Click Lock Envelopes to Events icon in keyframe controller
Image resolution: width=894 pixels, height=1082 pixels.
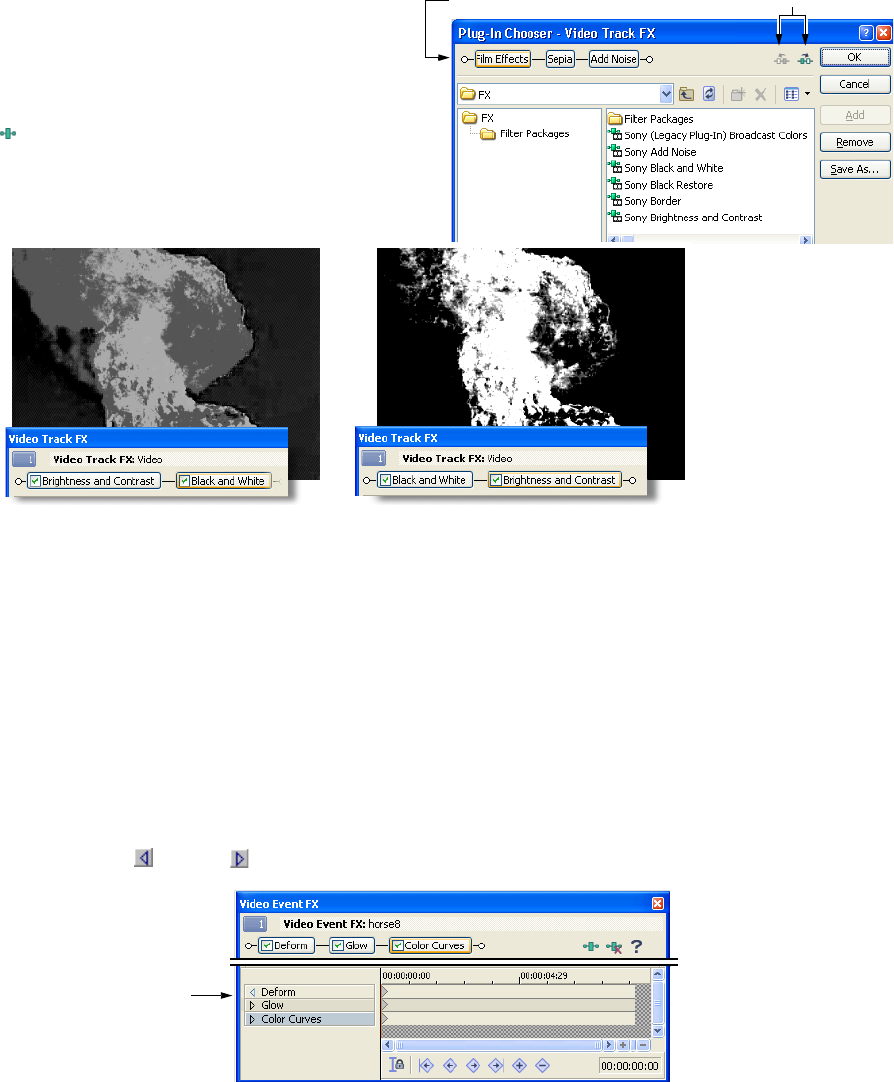tap(396, 1065)
